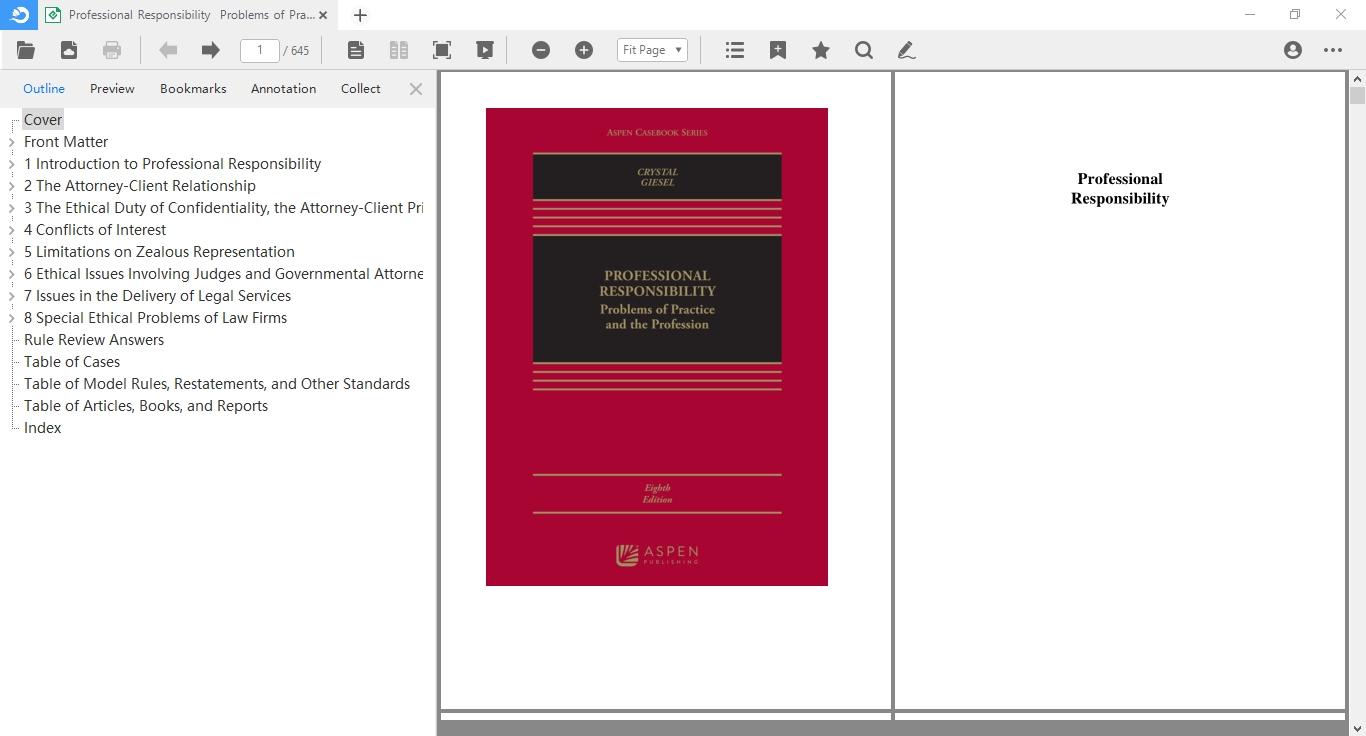Viewport: 1366px width, 736px height.
Task: Click the red book cover page
Action: click(x=657, y=347)
